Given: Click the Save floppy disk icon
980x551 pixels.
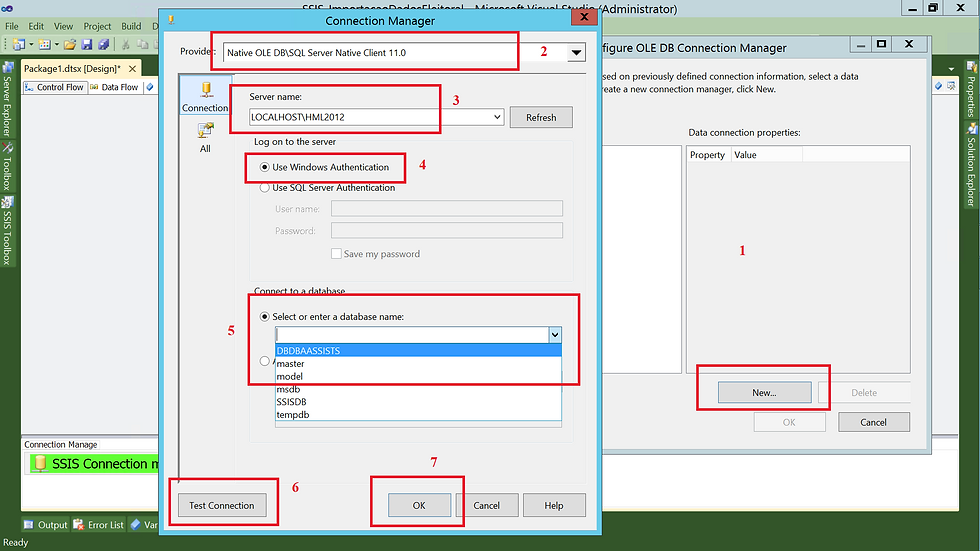Looking at the screenshot, I should coord(87,44).
